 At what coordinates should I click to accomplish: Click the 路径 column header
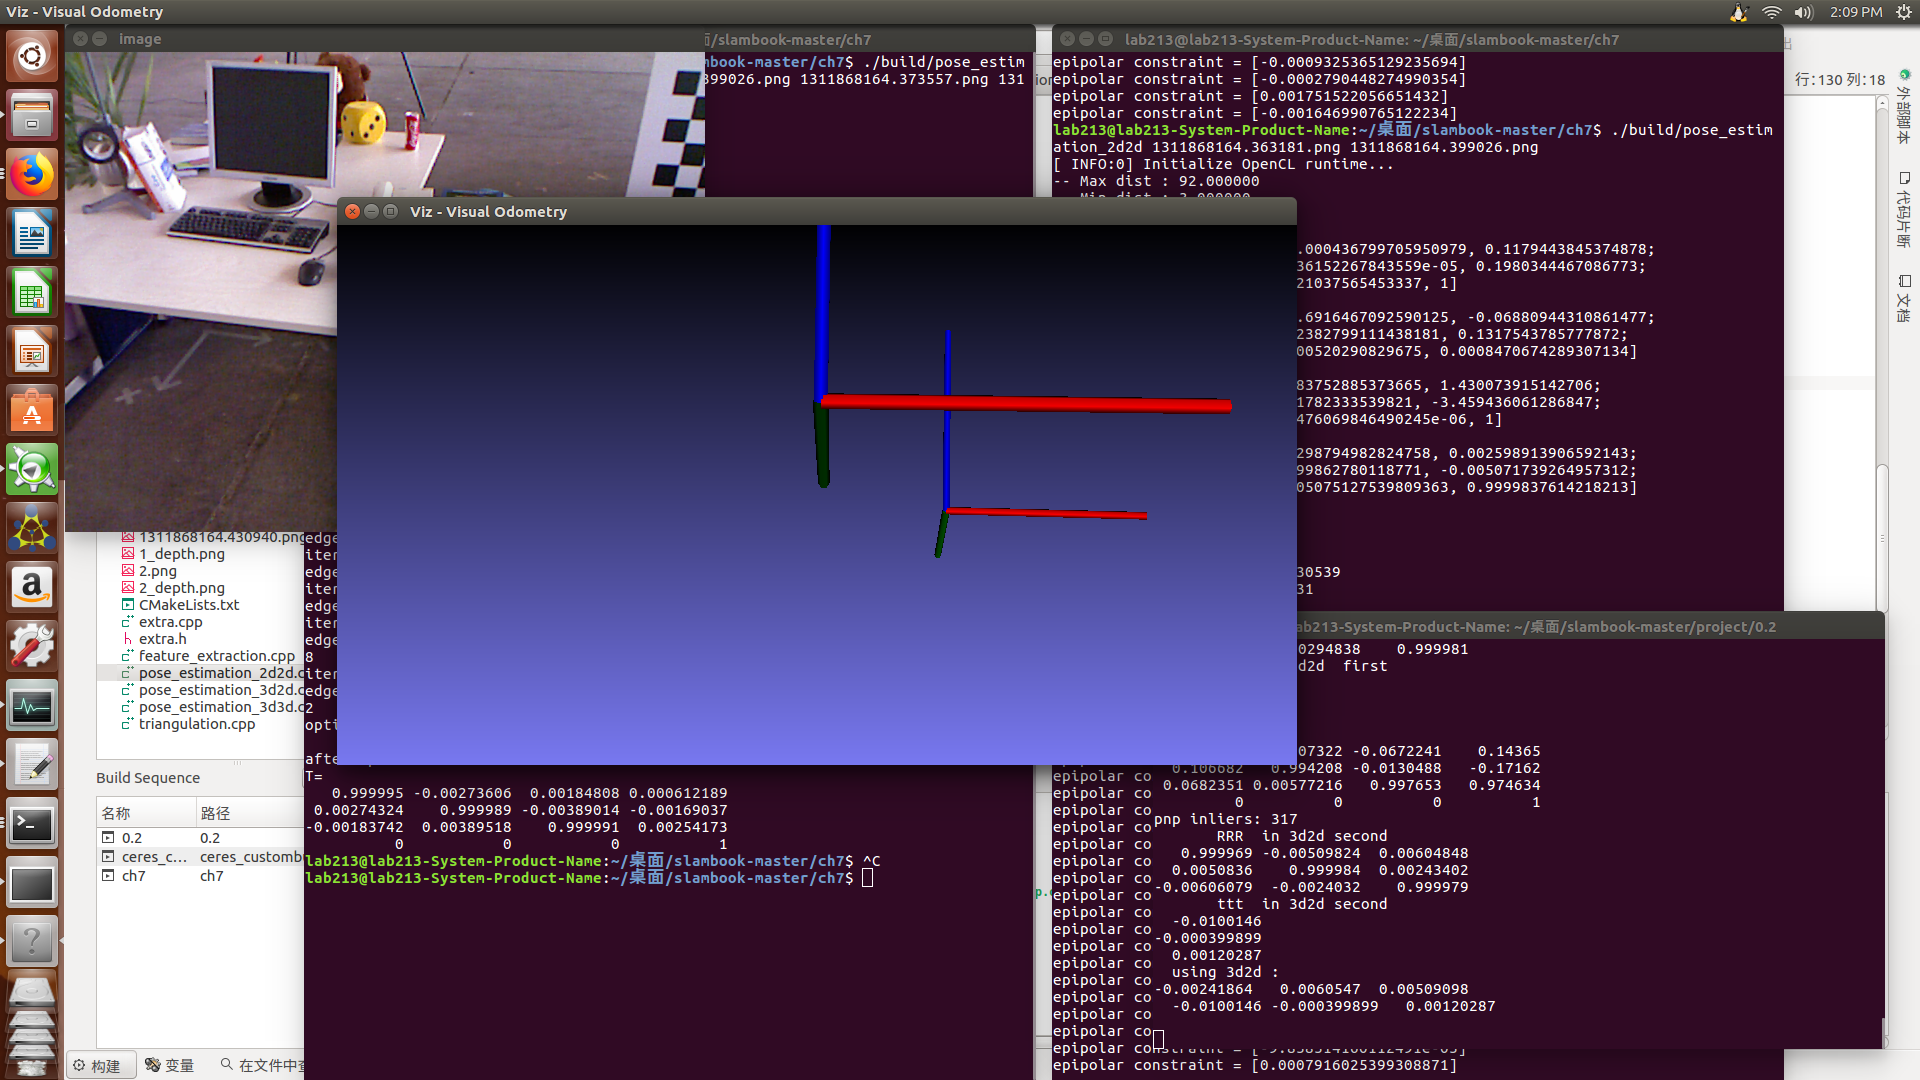[215, 813]
